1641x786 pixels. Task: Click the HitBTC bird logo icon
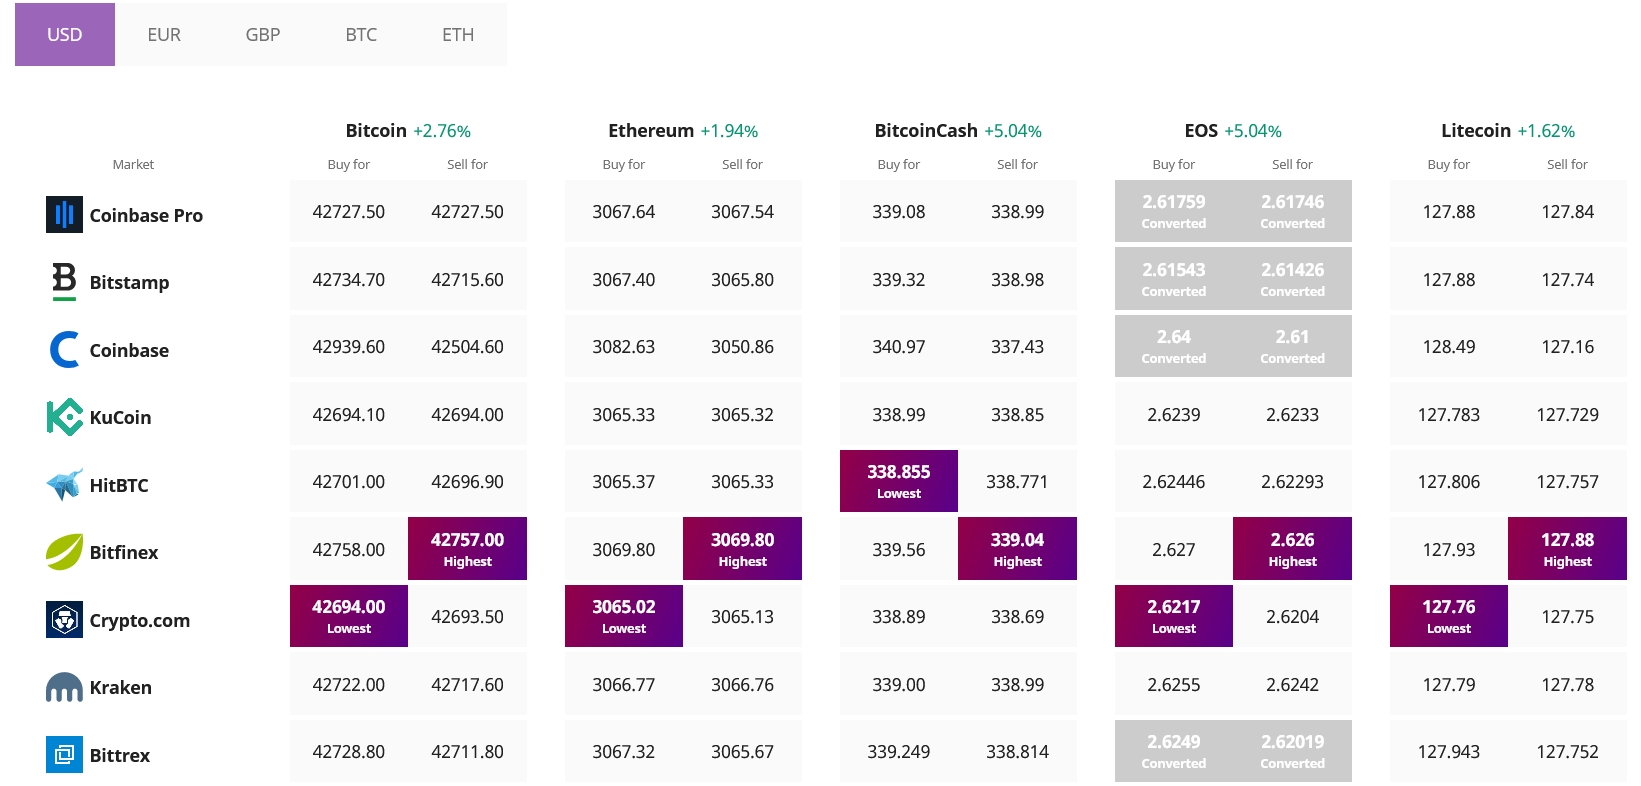pyautogui.click(x=64, y=484)
